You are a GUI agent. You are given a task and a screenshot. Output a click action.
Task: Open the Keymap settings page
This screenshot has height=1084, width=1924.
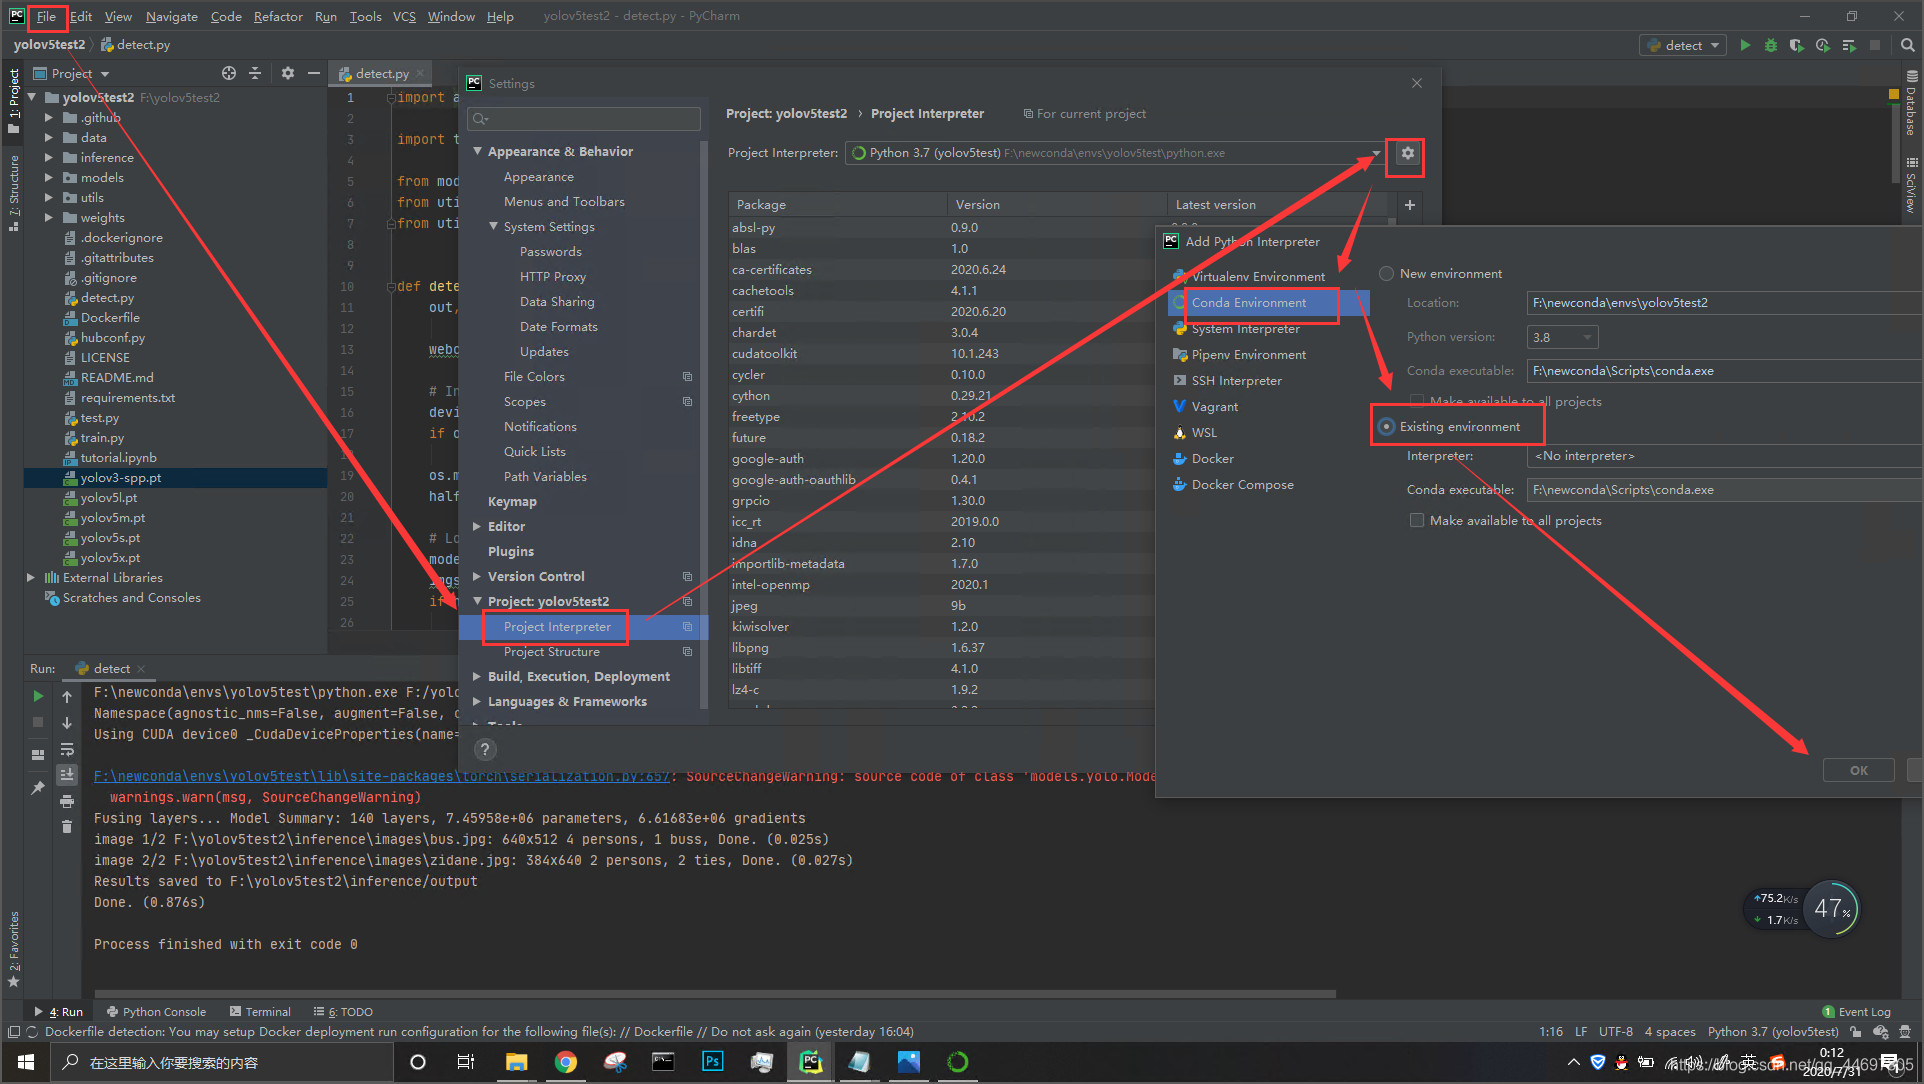[512, 502]
